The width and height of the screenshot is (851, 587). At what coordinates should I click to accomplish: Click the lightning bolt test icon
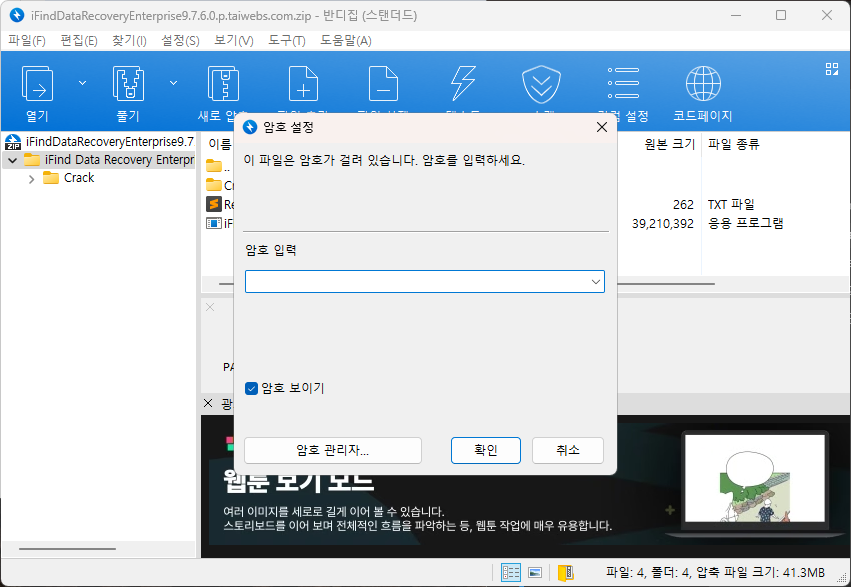463,84
